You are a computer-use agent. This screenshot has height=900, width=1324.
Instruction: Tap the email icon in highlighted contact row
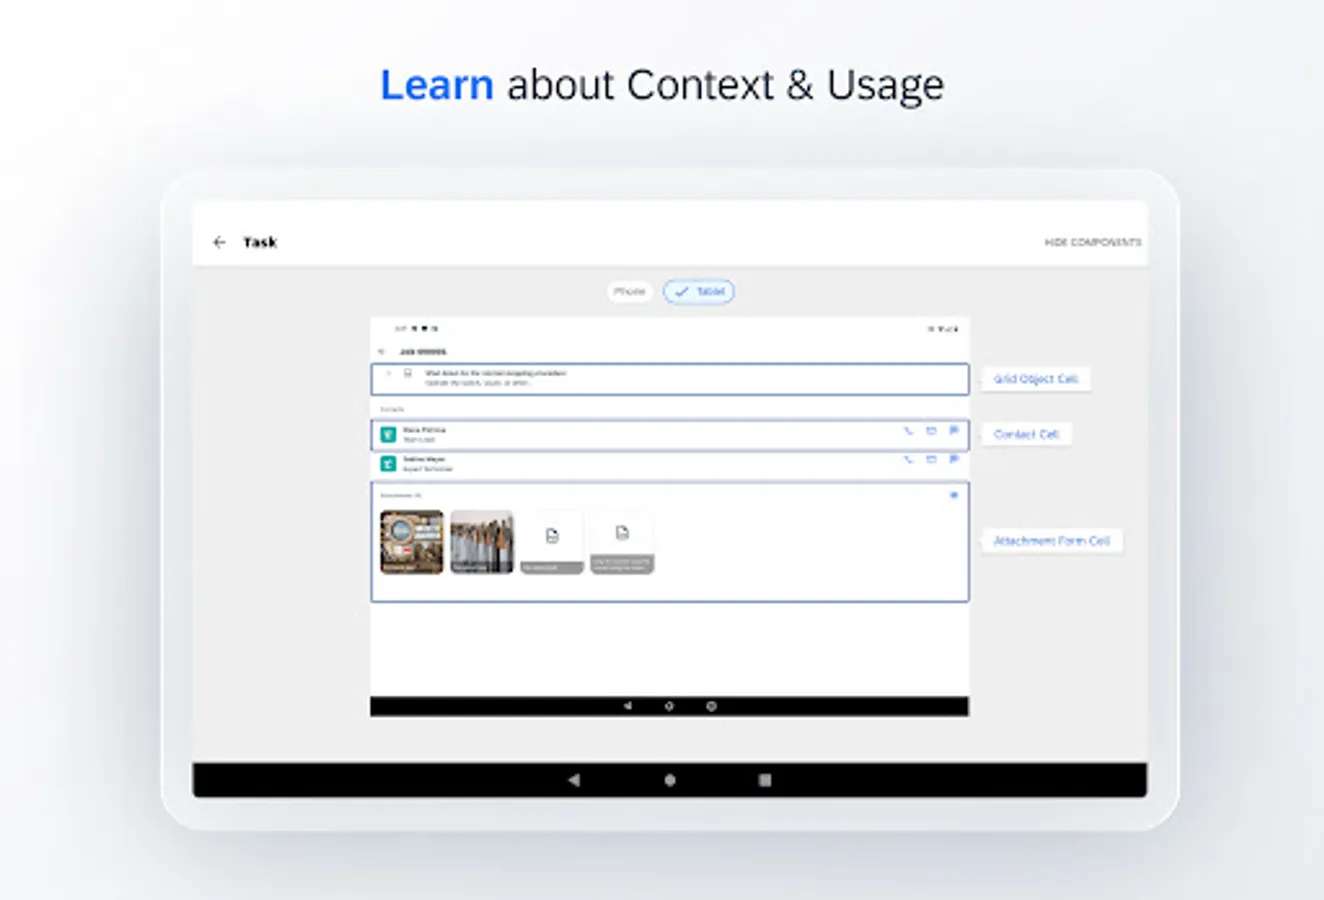click(931, 431)
